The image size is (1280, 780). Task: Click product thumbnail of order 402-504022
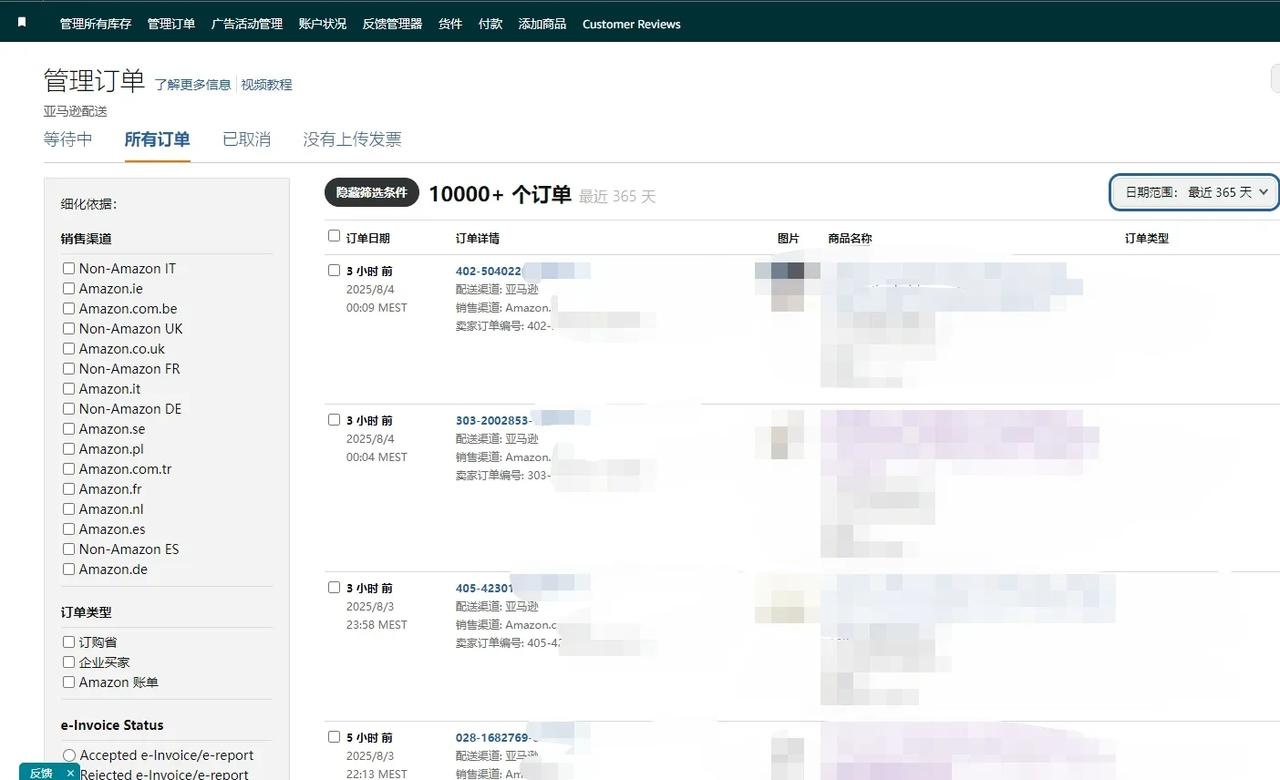[788, 286]
